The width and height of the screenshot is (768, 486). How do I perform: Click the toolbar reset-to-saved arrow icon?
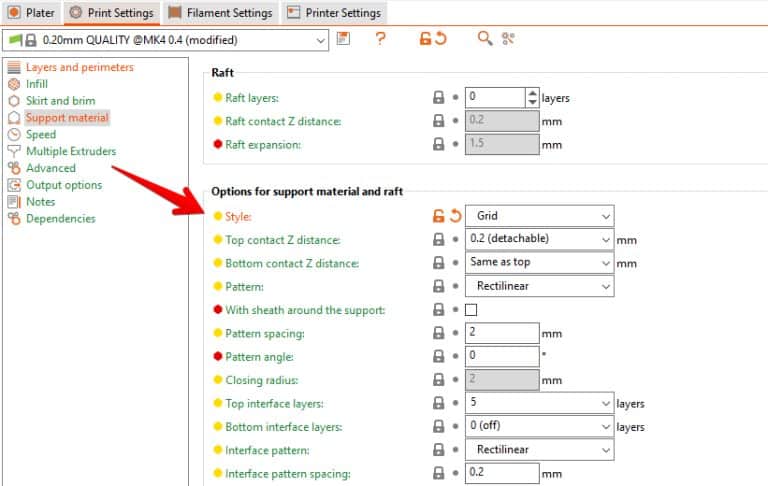(441, 39)
